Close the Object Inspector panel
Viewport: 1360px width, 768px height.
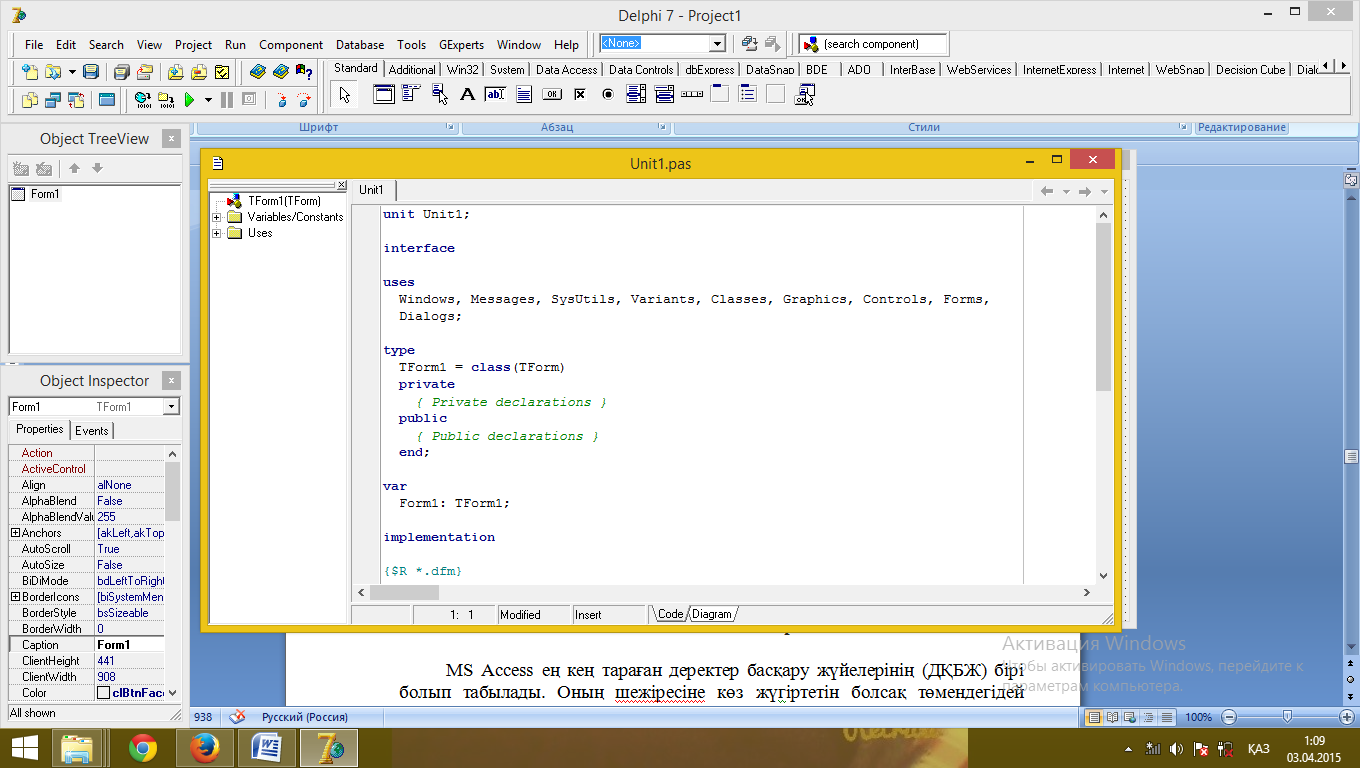pos(171,381)
